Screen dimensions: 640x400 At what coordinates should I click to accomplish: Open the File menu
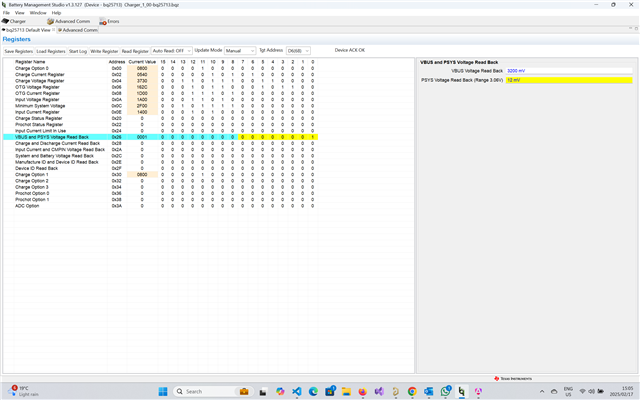[6, 13]
